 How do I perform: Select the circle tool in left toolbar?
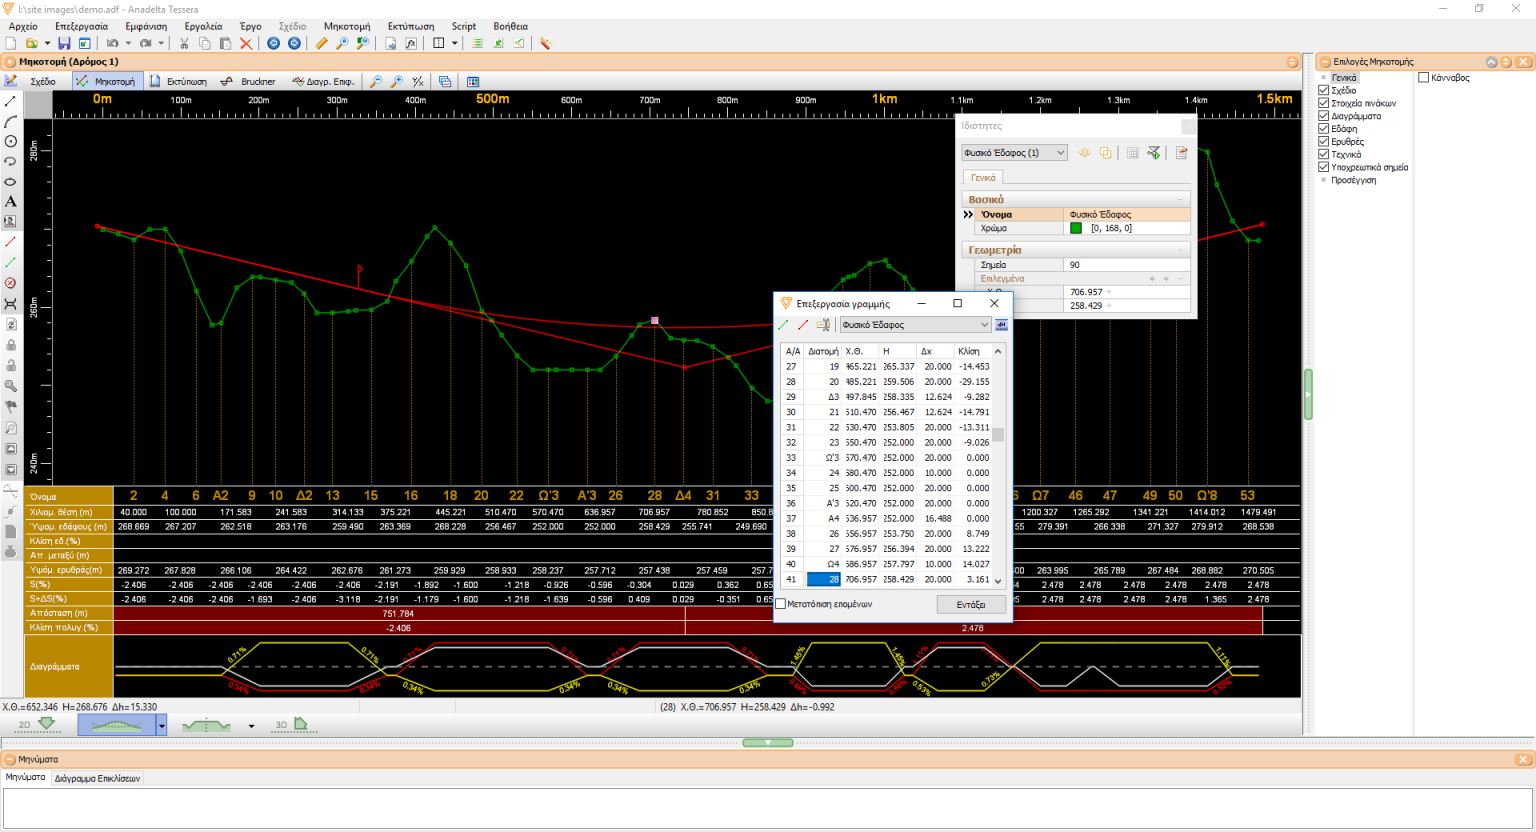coord(10,140)
